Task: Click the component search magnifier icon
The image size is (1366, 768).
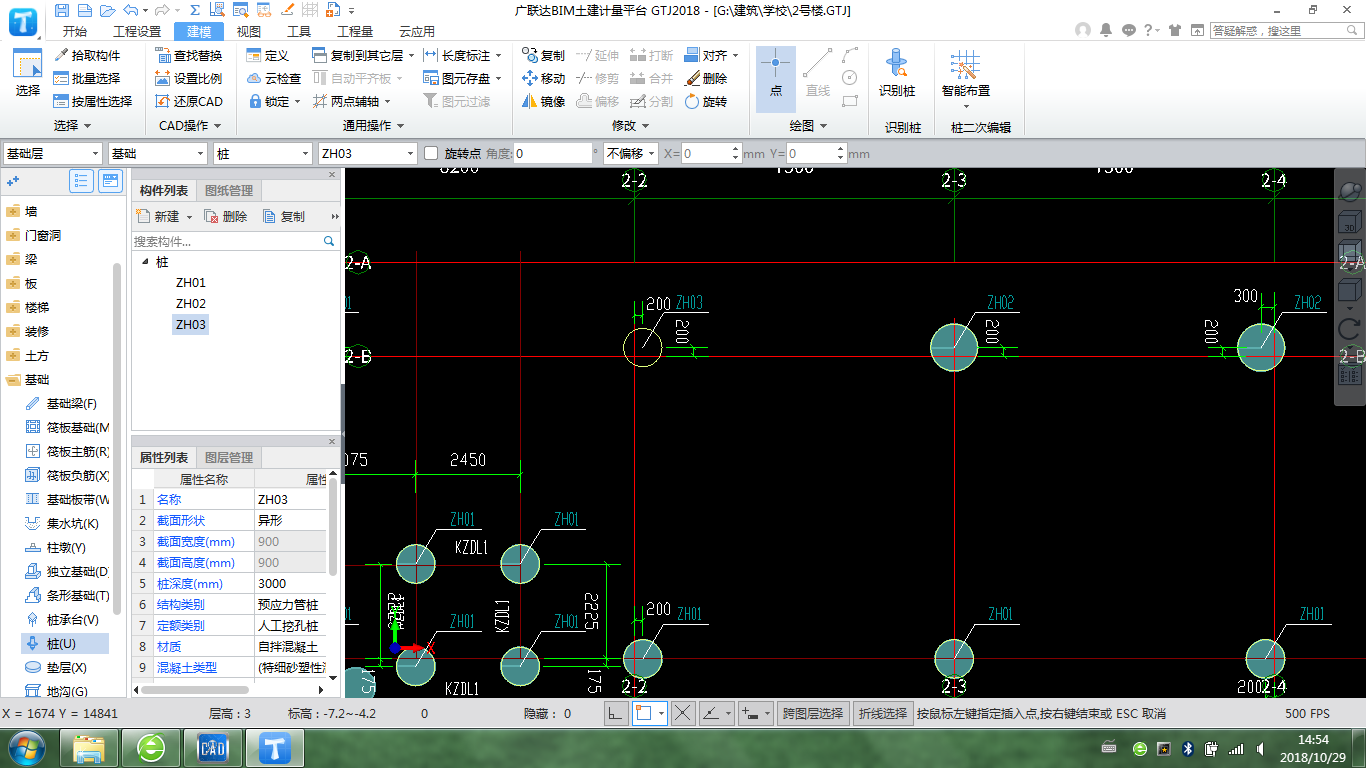Action: (329, 241)
